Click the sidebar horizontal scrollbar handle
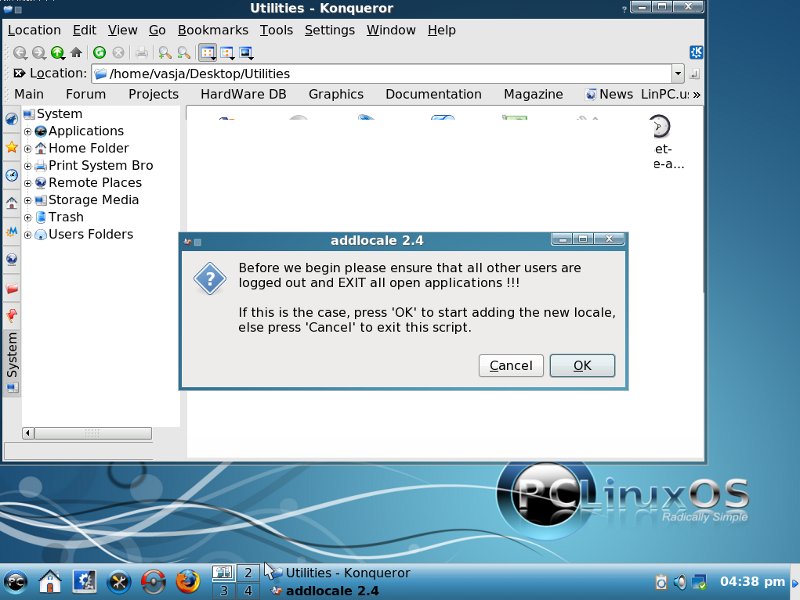Image resolution: width=800 pixels, height=600 pixels. click(x=92, y=433)
